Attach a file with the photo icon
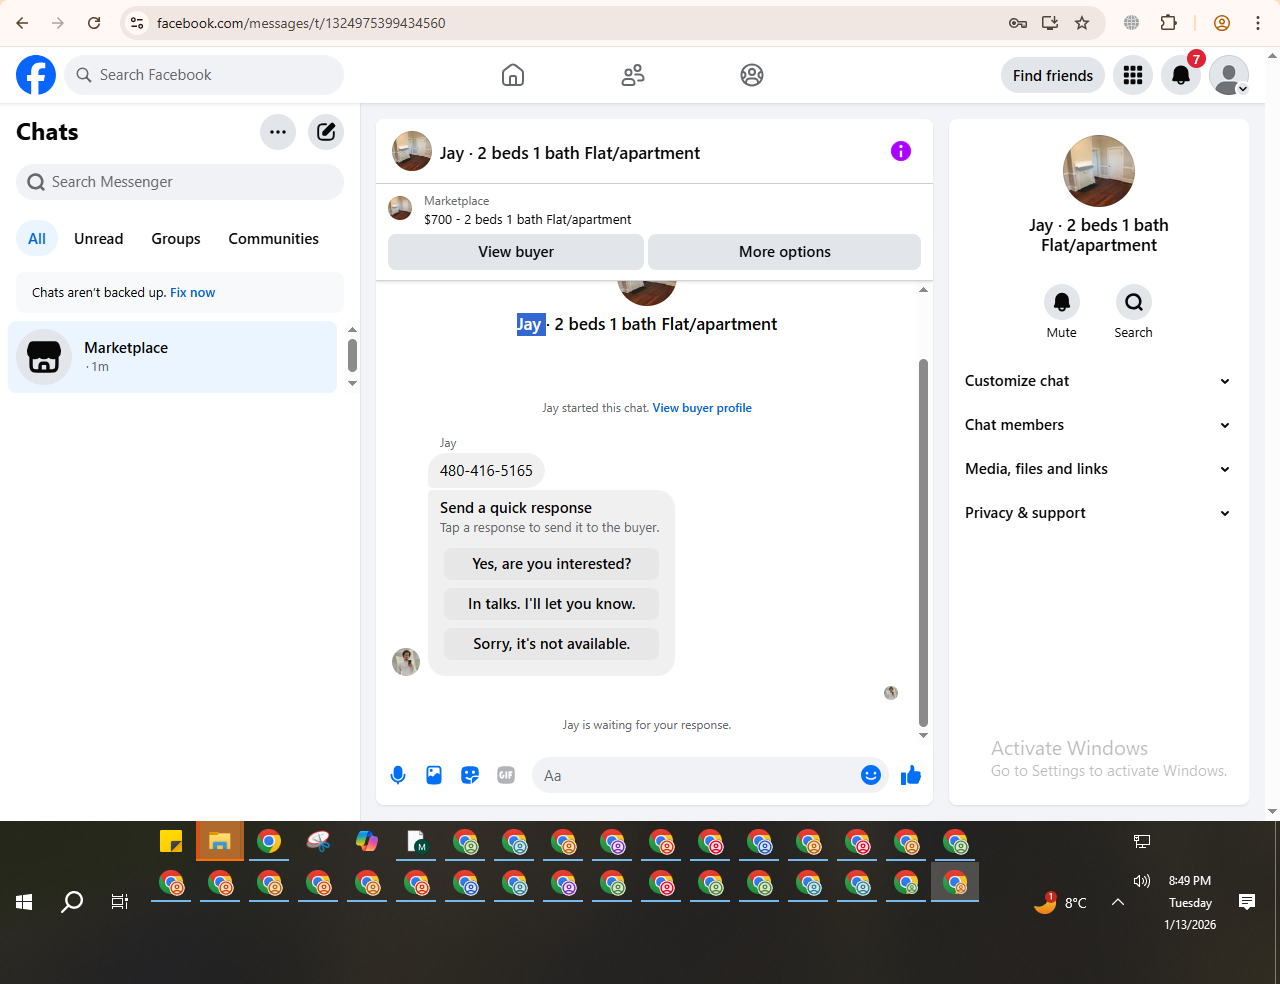Viewport: 1280px width, 984px height. coord(434,775)
